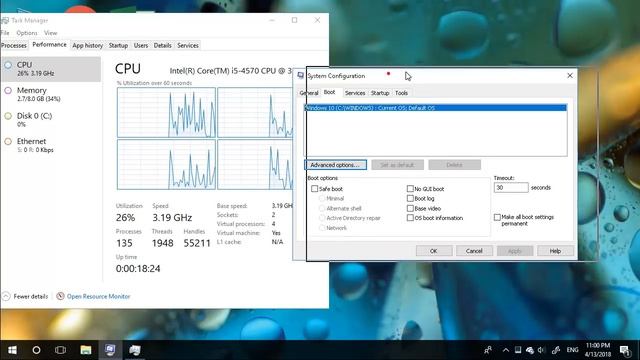Image resolution: width=640 pixels, height=360 pixels.
Task: Open ENG language indicator
Action: pos(572,350)
